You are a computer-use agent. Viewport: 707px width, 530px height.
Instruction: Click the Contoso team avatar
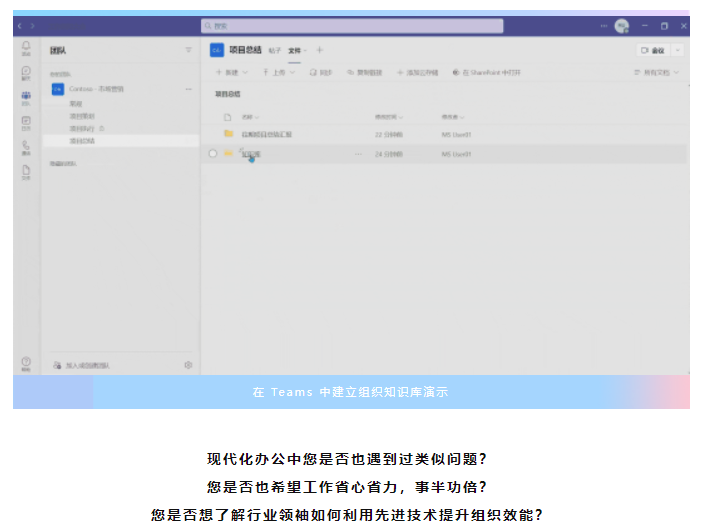(58, 89)
